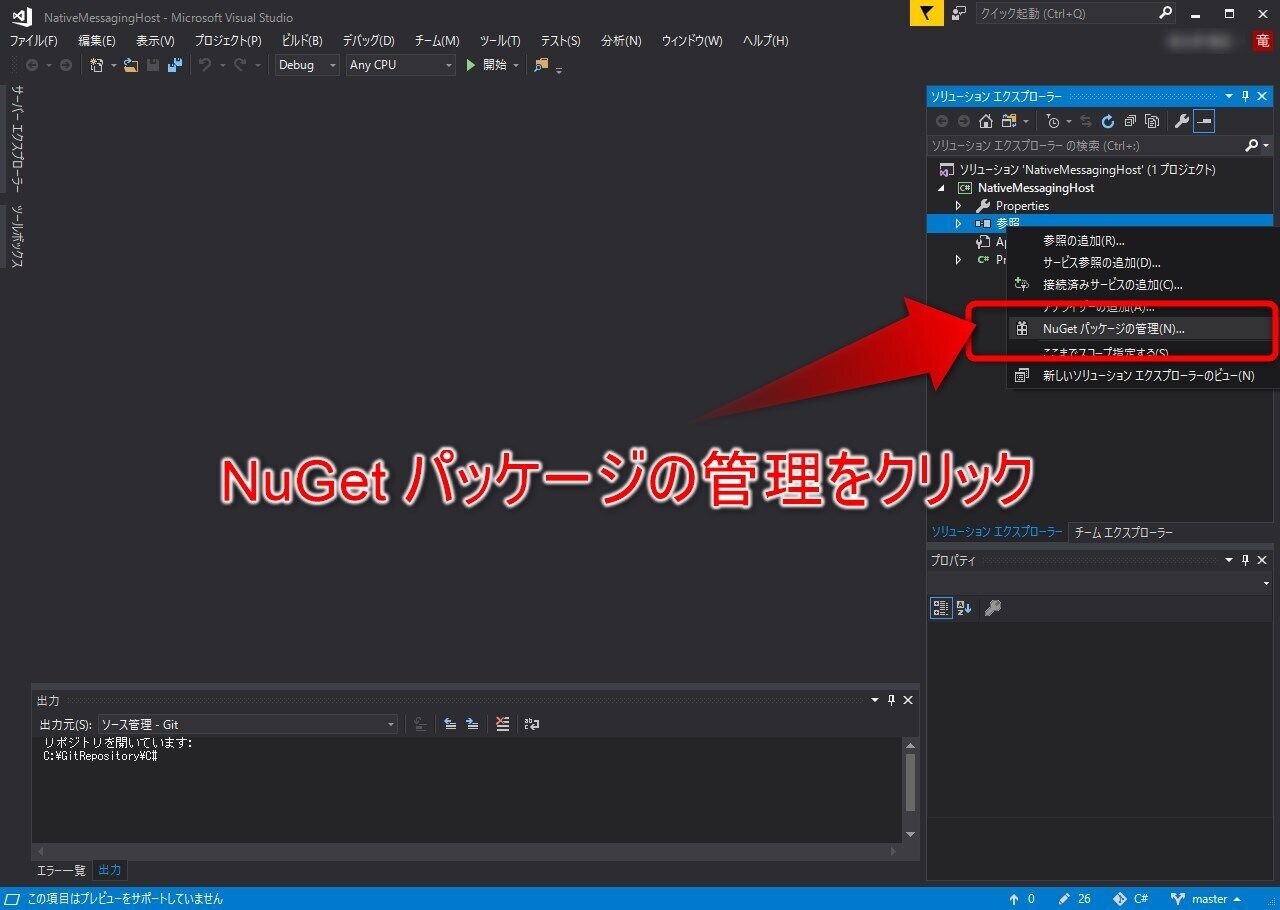
Task: Choose 接続済みサービスの追加(C)... from context menu
Action: click(1112, 285)
